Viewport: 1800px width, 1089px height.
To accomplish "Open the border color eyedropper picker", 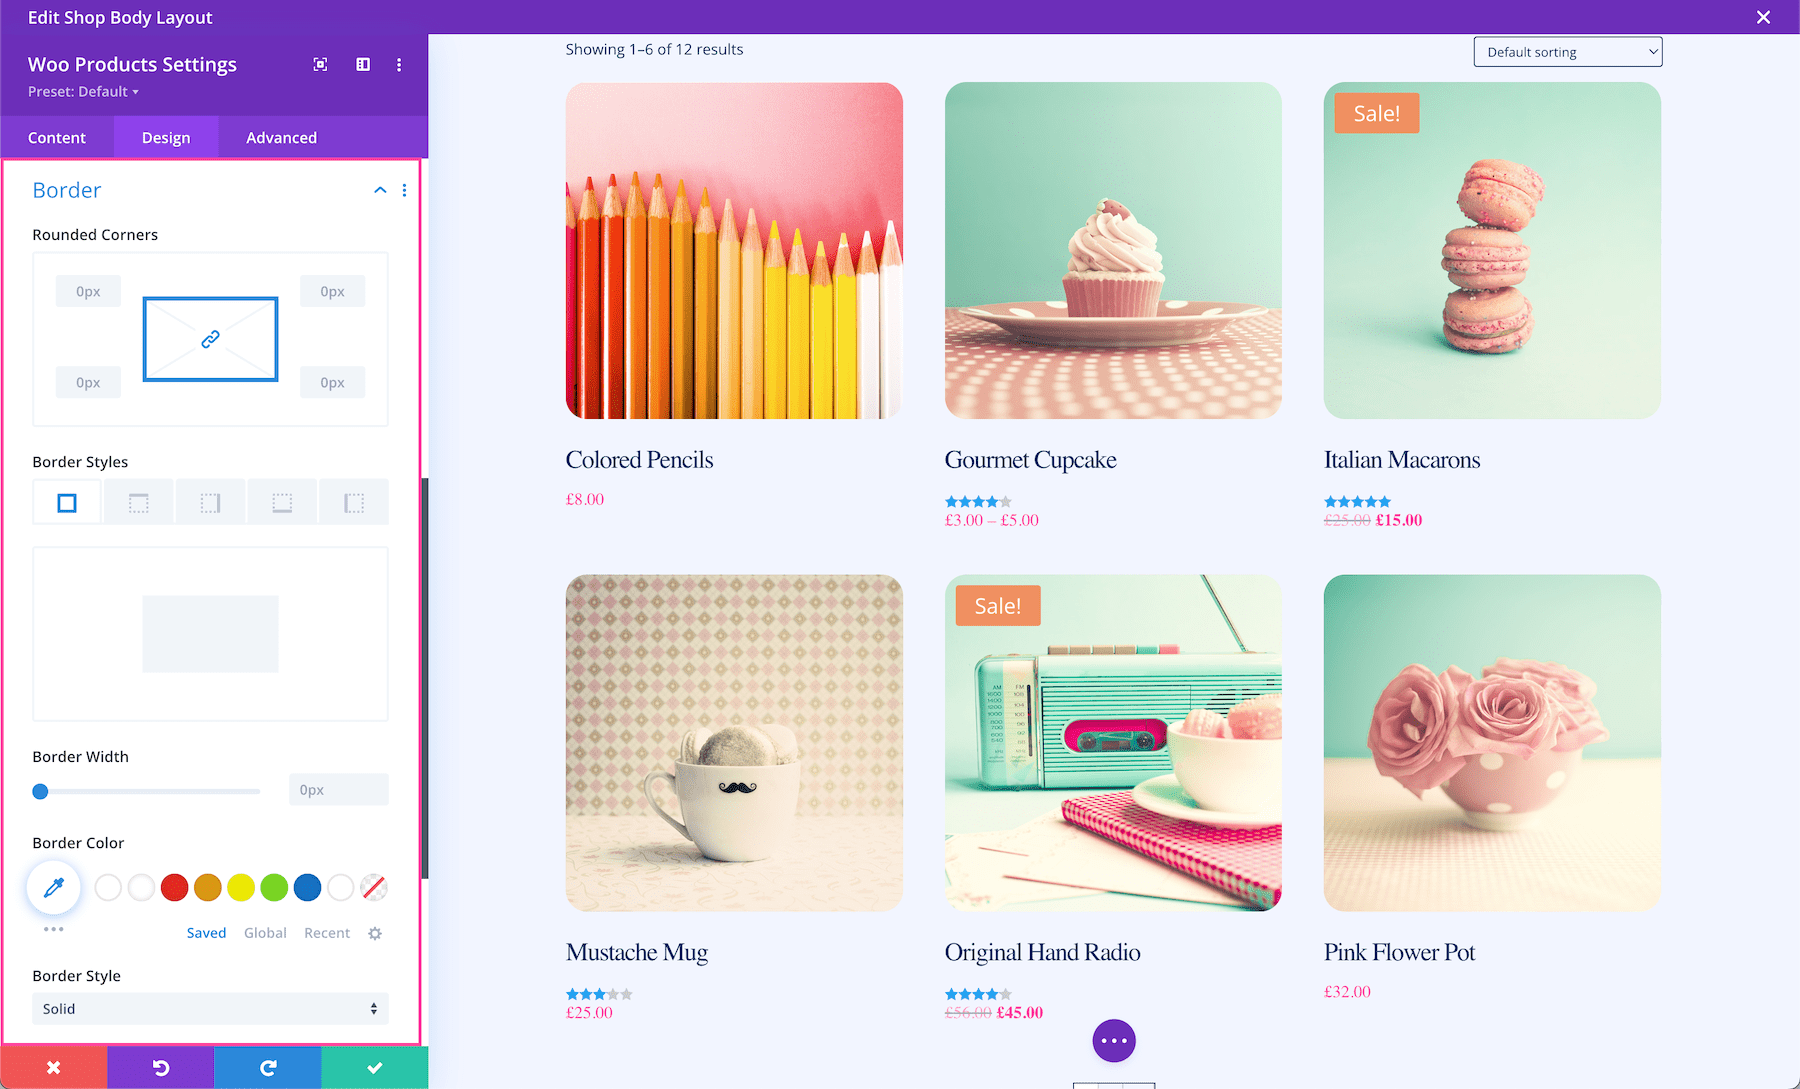I will tap(54, 887).
